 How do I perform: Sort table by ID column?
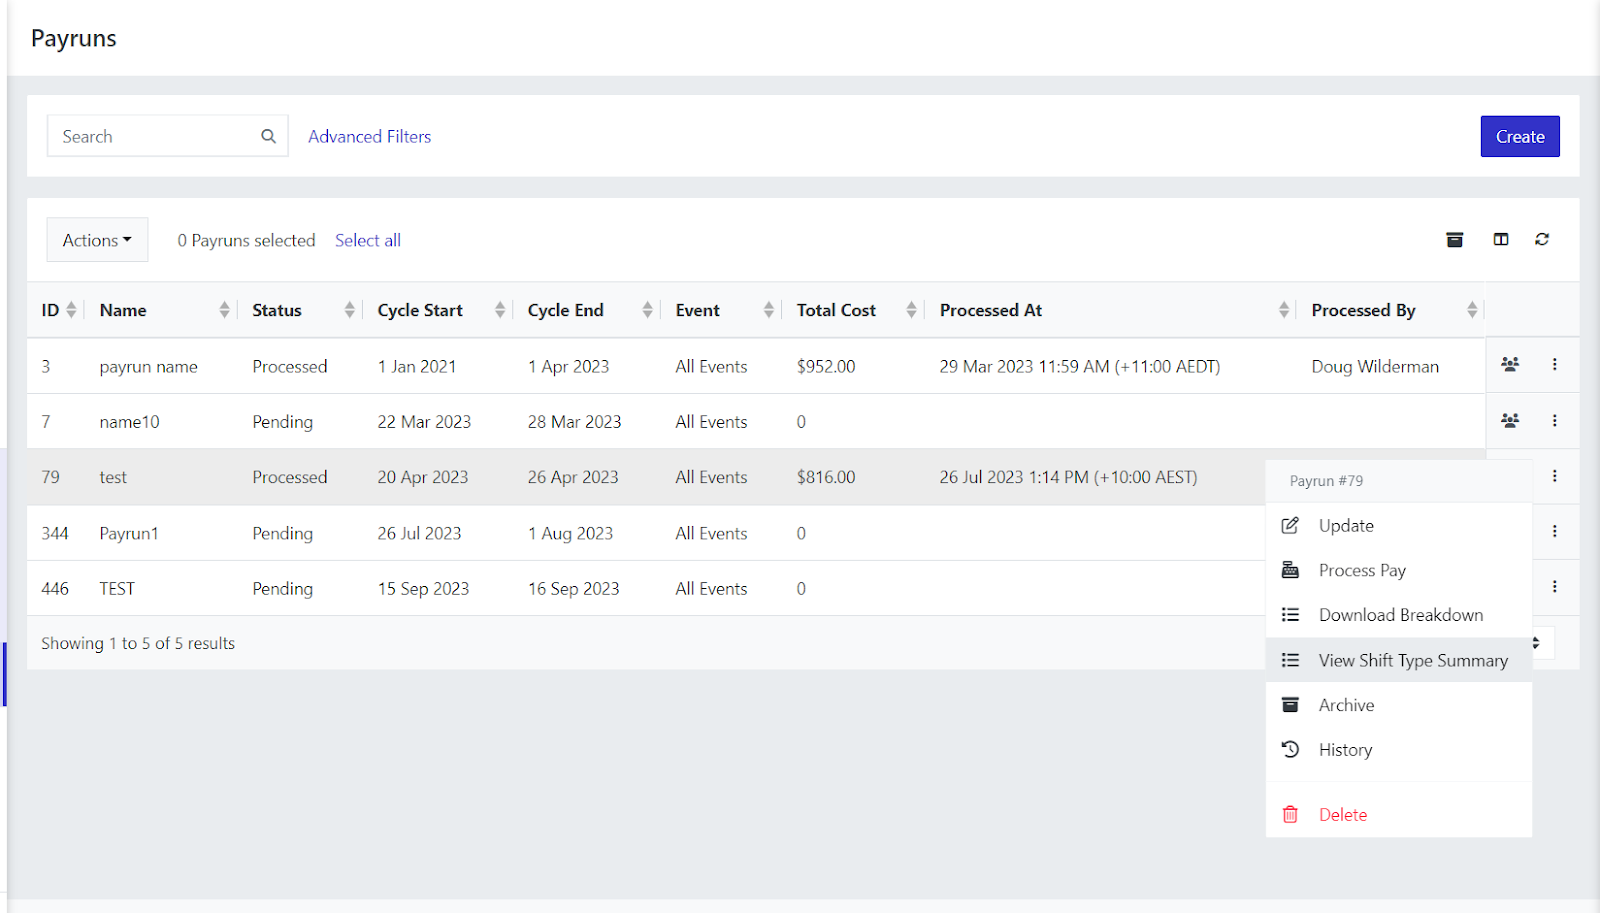point(71,311)
